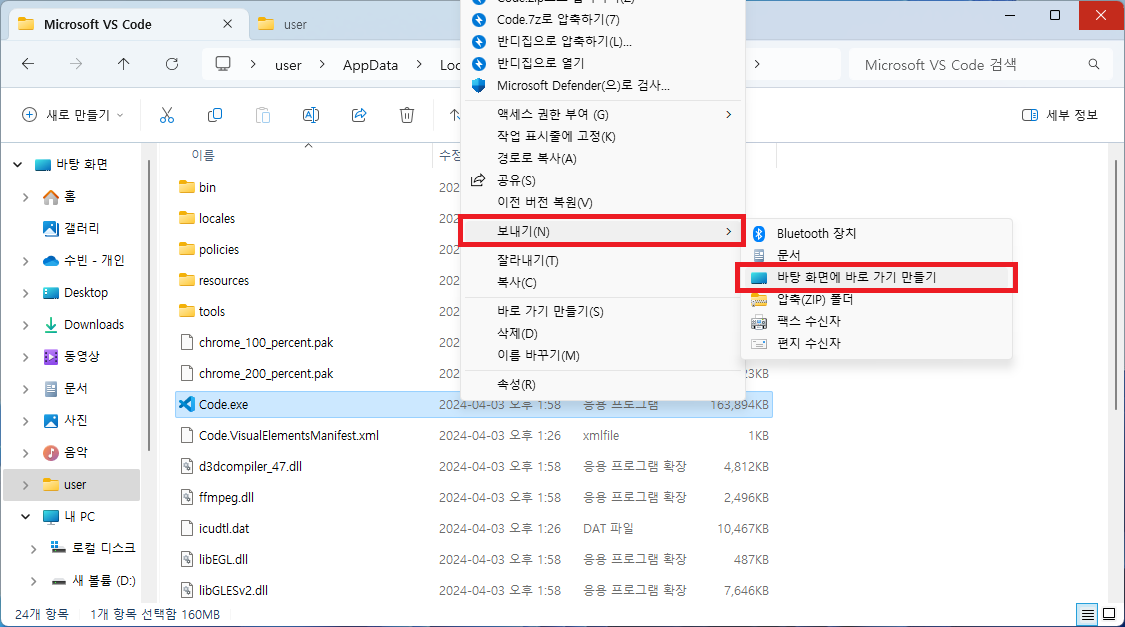This screenshot has height=627, width=1125.
Task: Expand the Downloads tree node
Action: 26,325
